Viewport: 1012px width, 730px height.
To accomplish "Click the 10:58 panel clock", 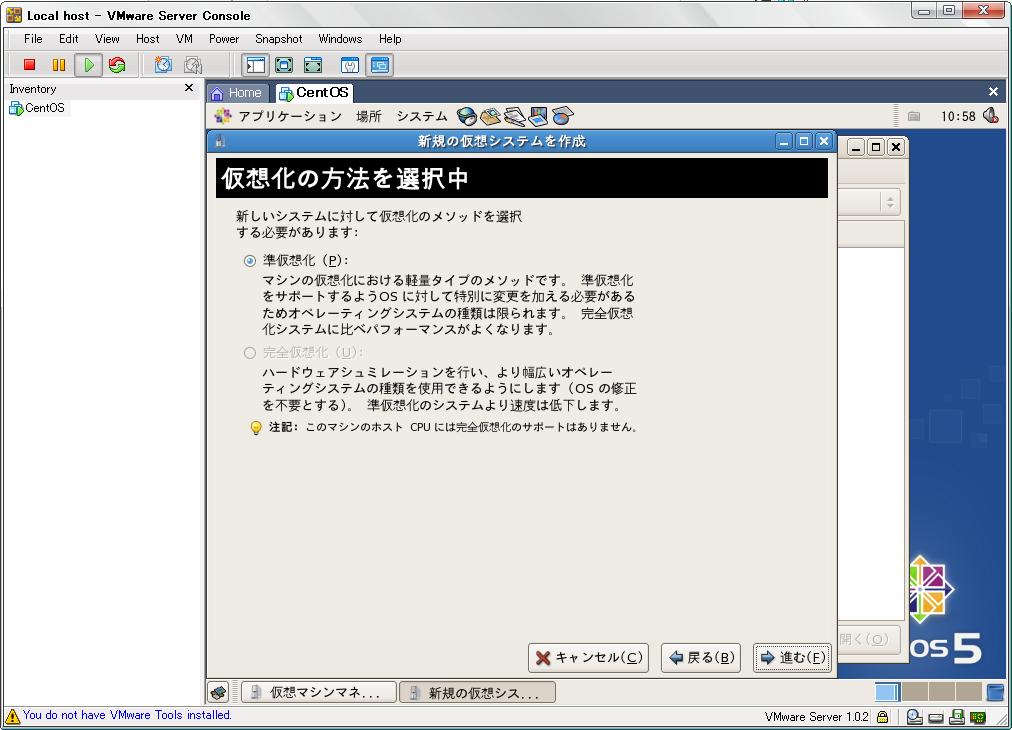I will 958,117.
